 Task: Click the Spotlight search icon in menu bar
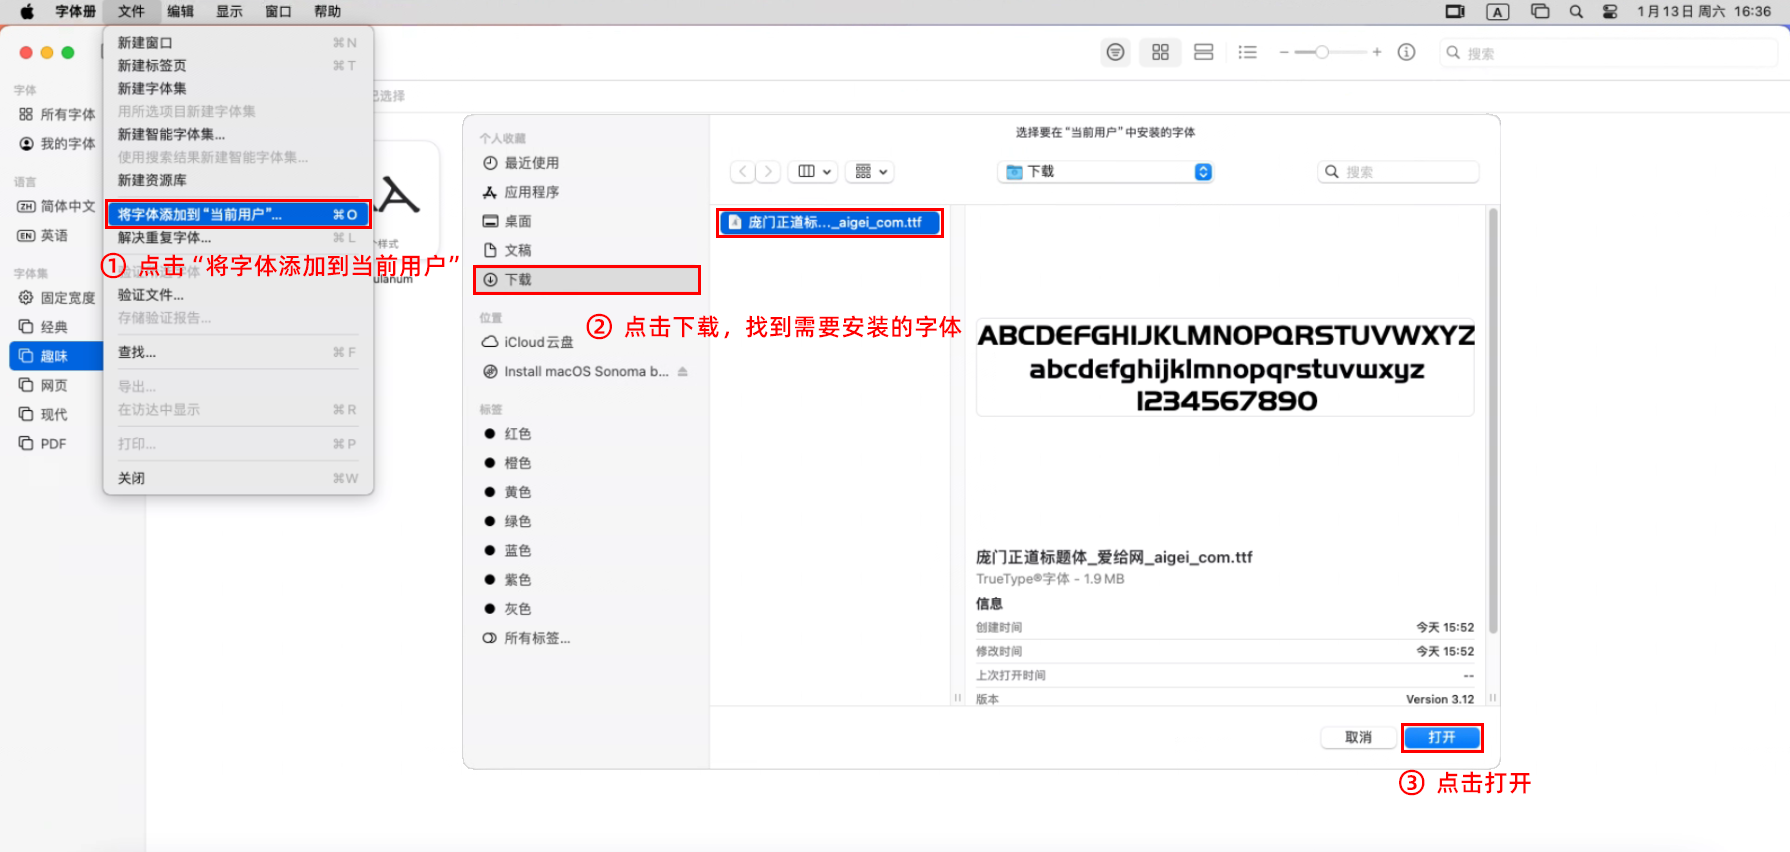tap(1576, 12)
